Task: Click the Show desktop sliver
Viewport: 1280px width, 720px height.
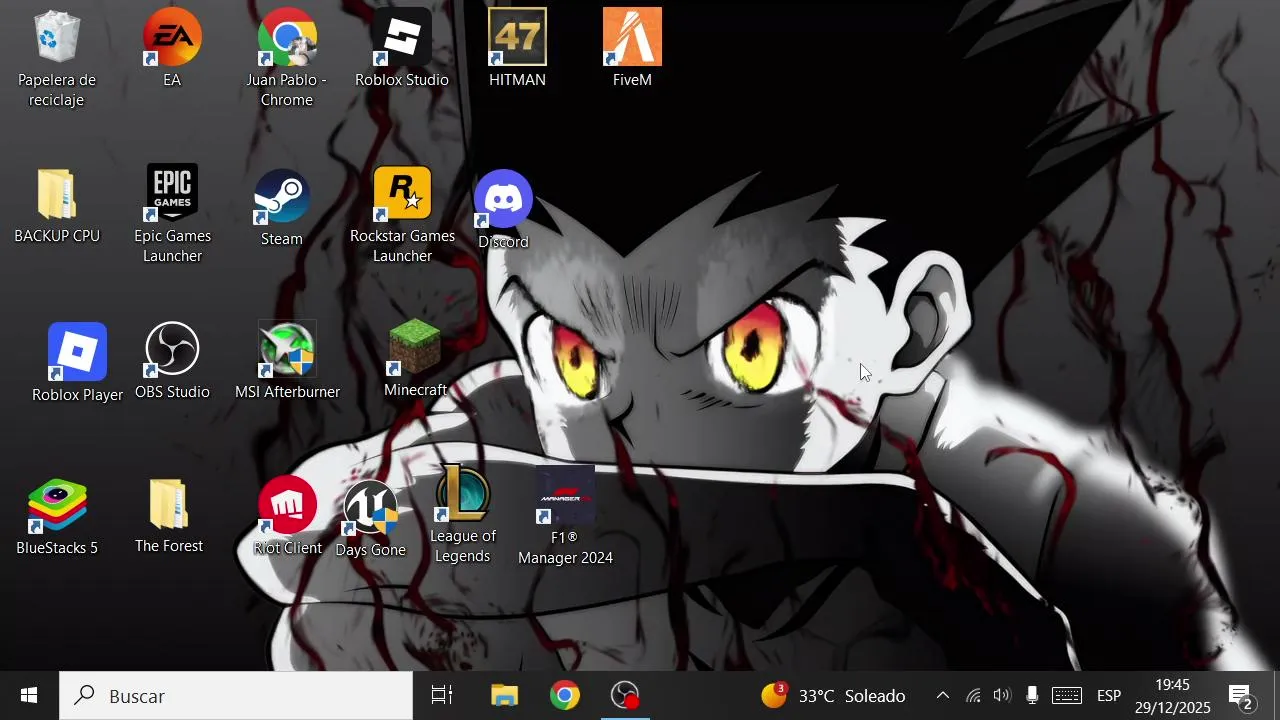Action: tap(1276, 696)
